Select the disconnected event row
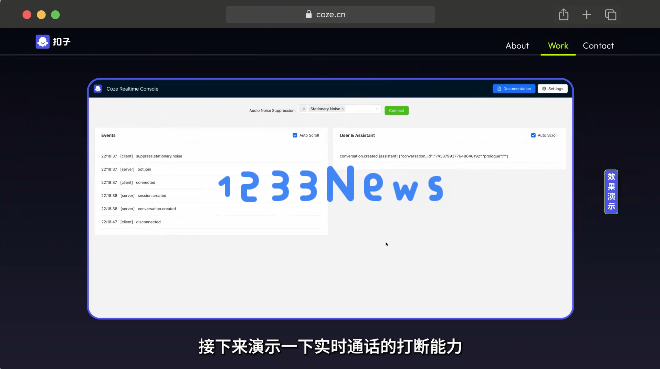660x369 pixels. point(211,222)
